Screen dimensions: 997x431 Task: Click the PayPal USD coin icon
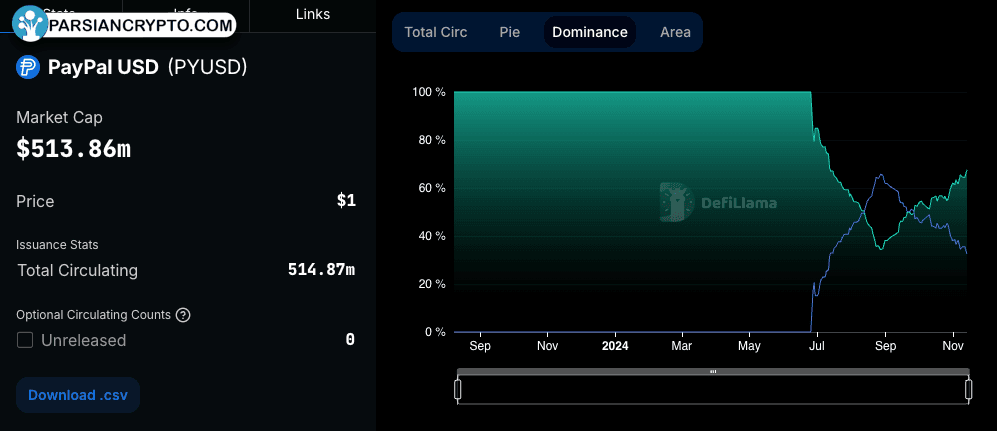point(28,67)
